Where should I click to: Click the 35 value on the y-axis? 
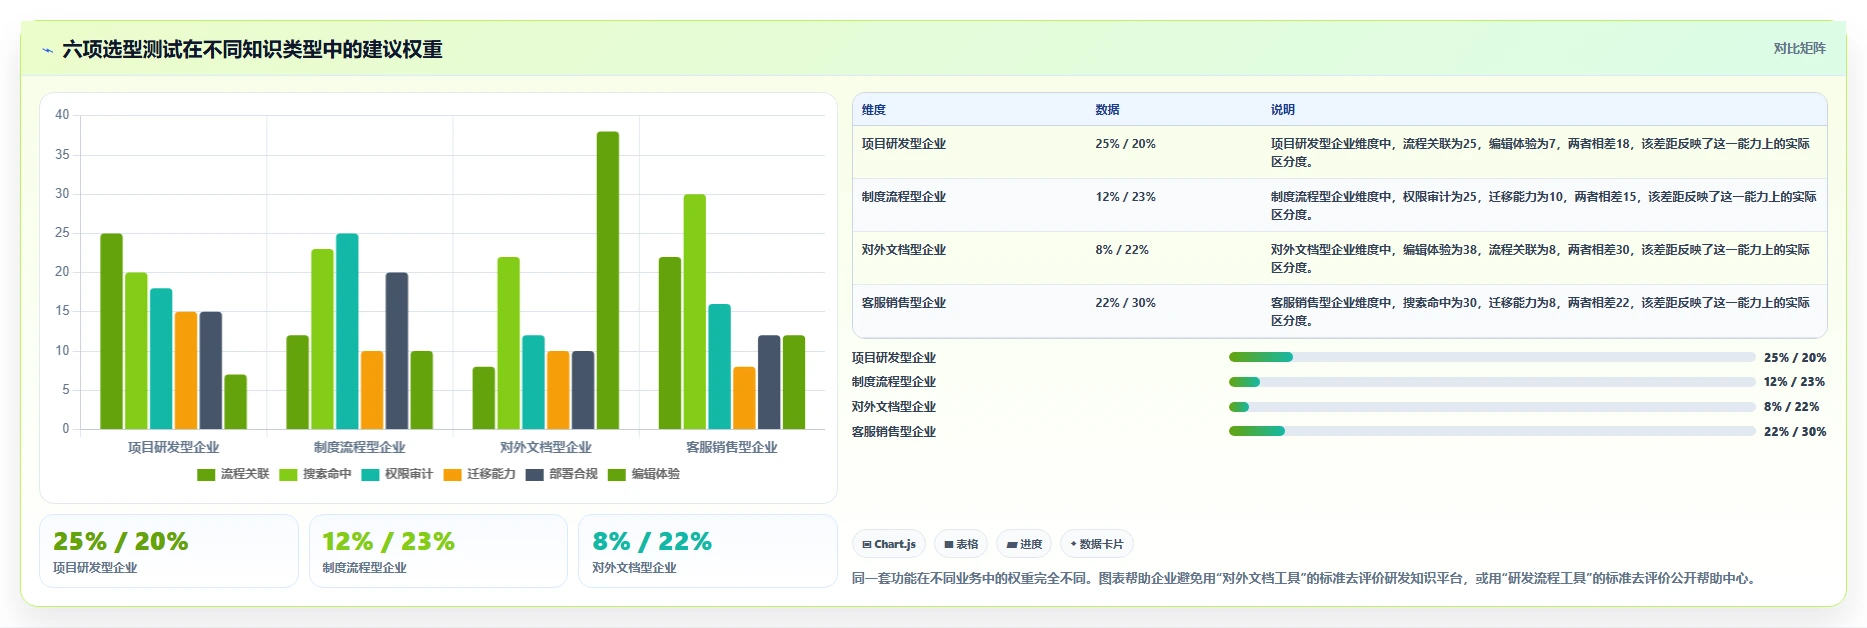pos(62,154)
